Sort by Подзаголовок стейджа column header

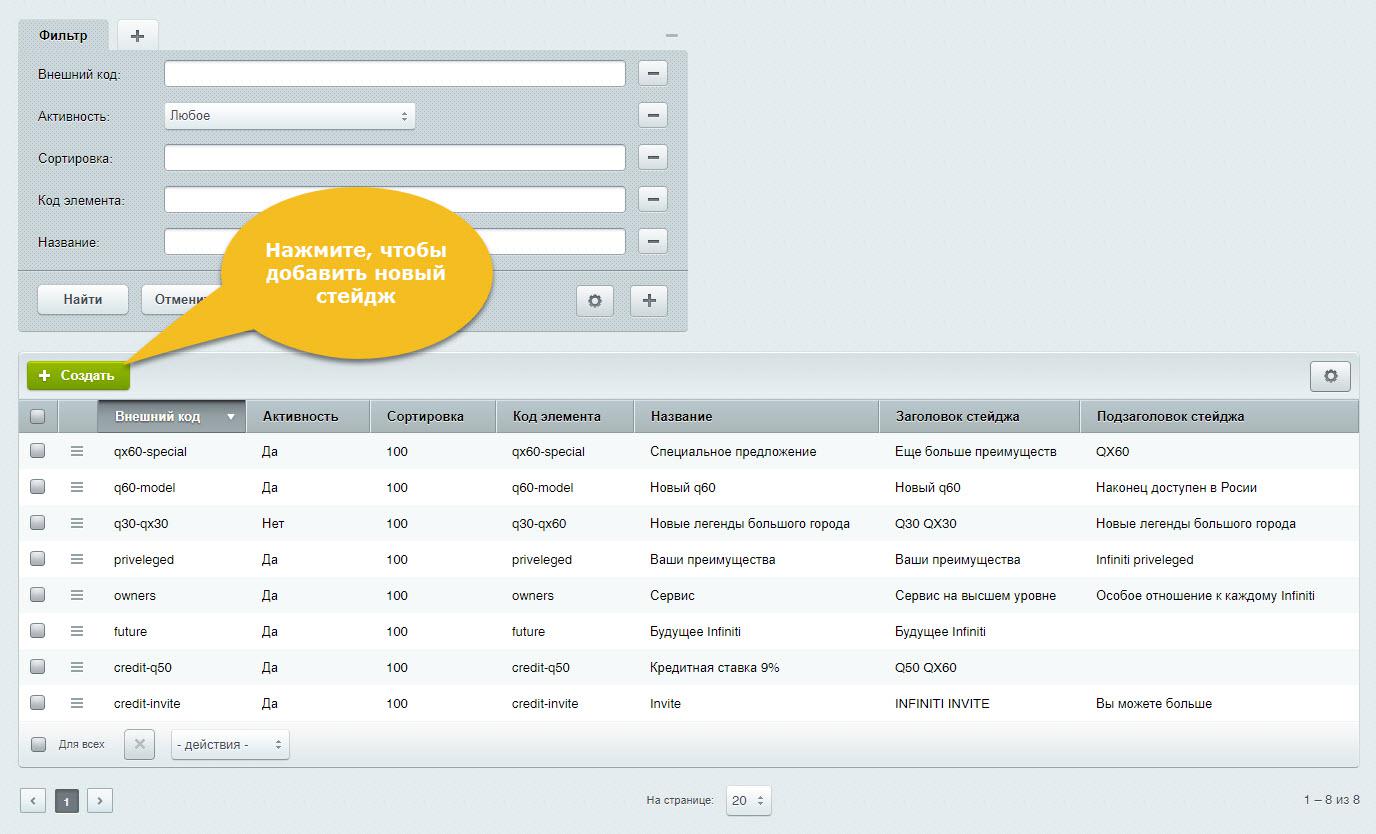(1219, 416)
